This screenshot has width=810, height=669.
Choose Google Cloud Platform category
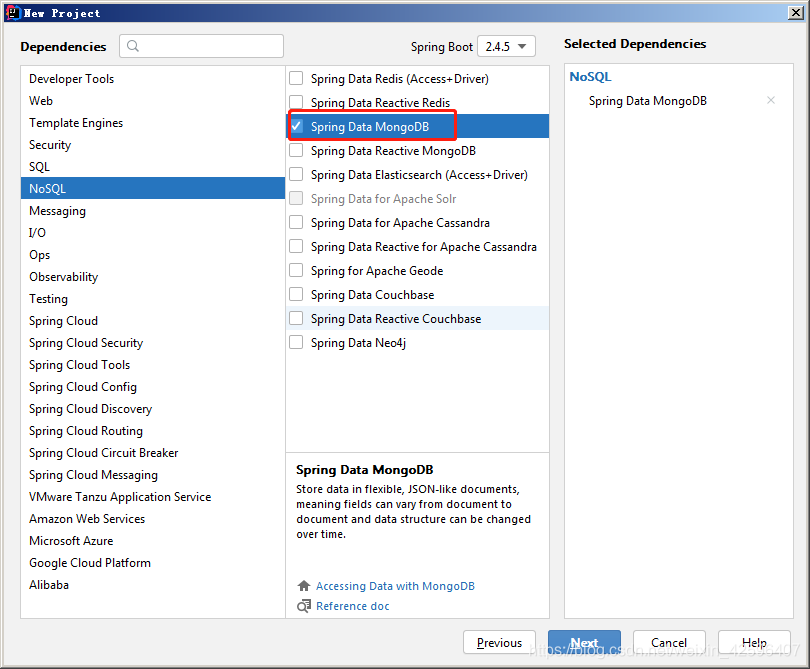point(153,563)
